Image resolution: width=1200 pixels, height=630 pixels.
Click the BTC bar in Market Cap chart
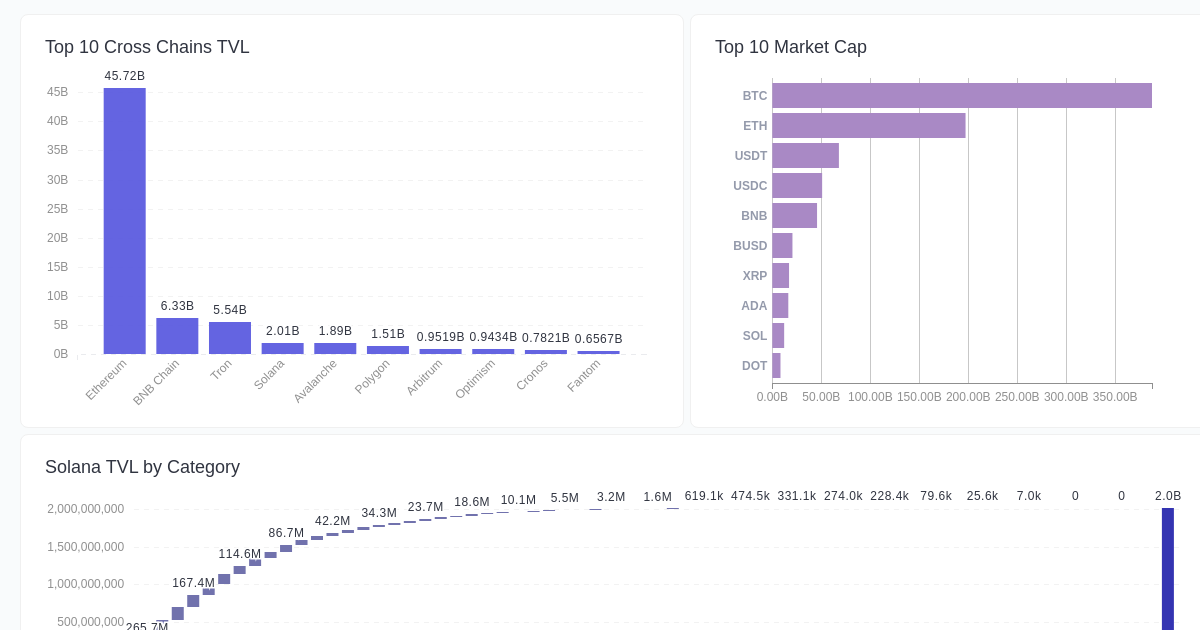coord(960,95)
